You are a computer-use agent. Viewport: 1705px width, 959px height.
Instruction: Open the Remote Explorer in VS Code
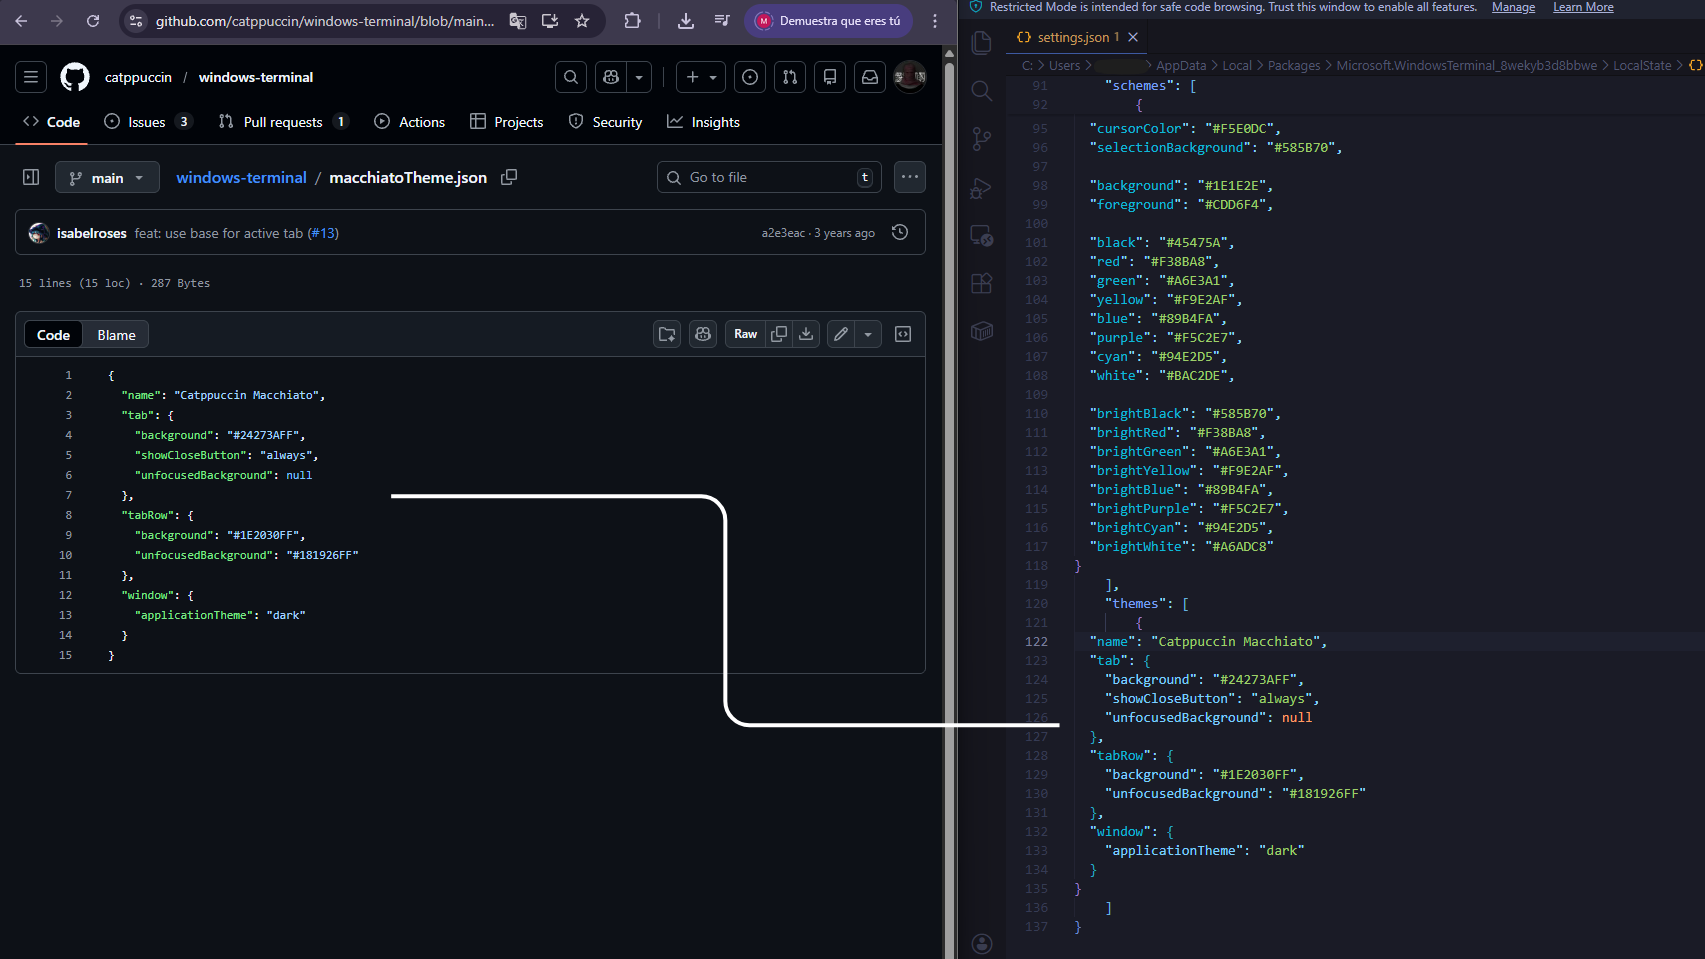tap(982, 235)
